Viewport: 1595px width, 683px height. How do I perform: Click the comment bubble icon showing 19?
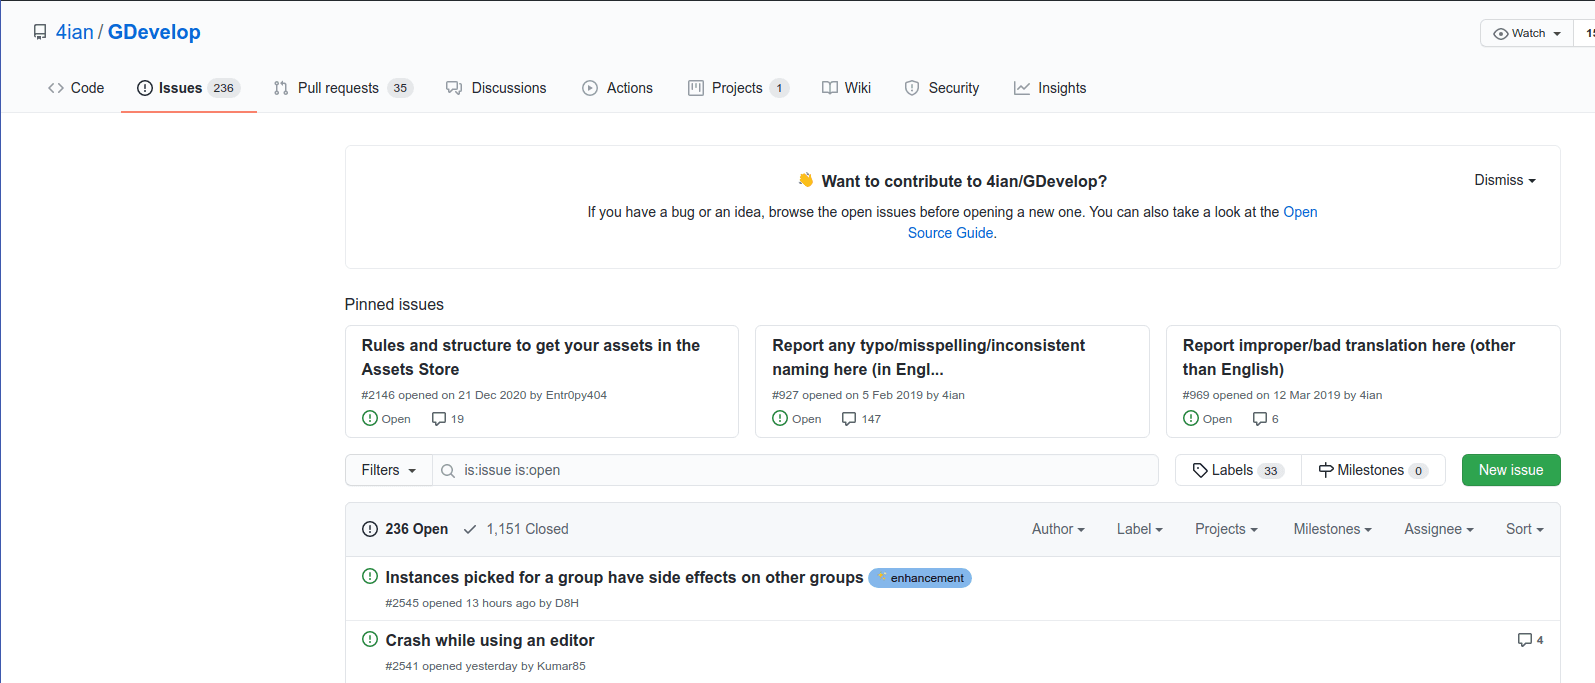[x=438, y=419]
